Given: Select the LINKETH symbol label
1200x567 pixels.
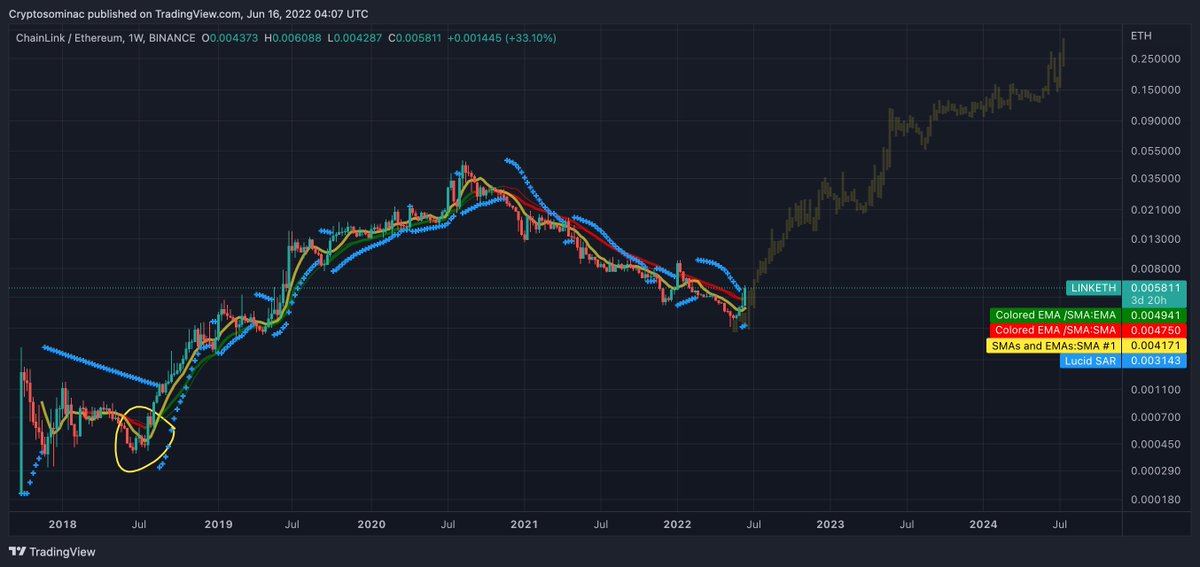Looking at the screenshot, I should click(1094, 288).
